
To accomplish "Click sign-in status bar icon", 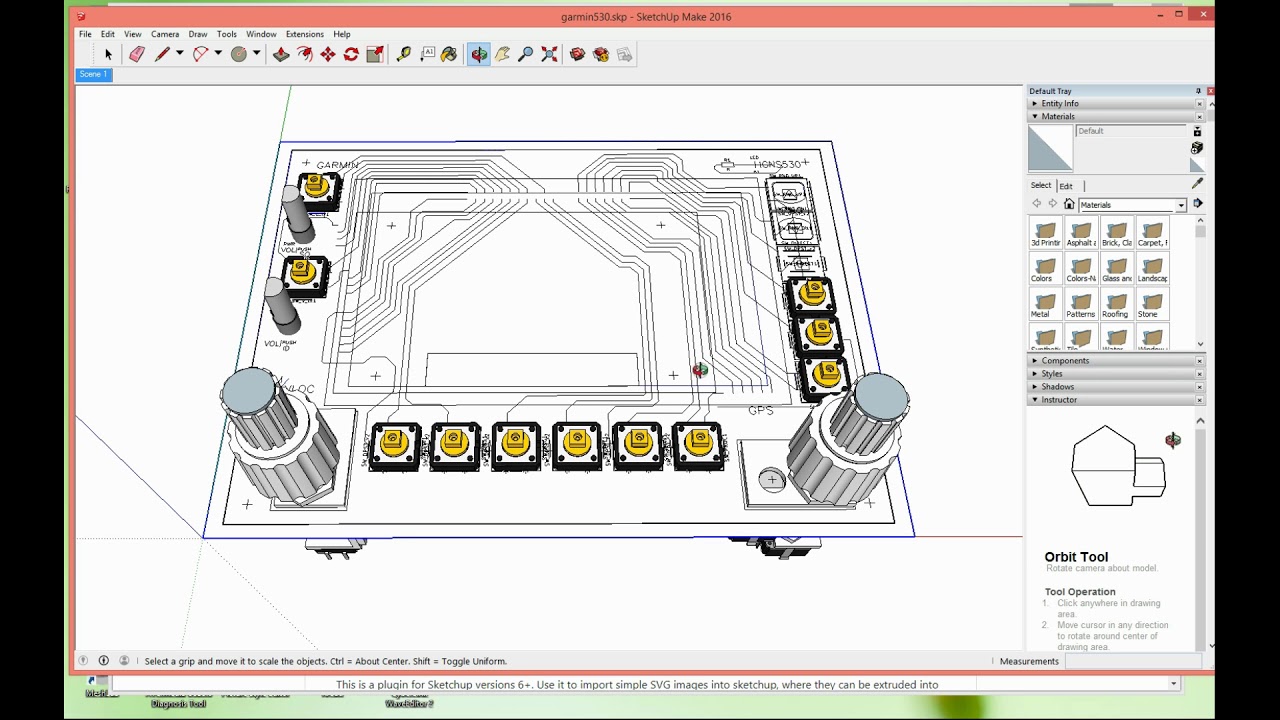I will [124, 661].
